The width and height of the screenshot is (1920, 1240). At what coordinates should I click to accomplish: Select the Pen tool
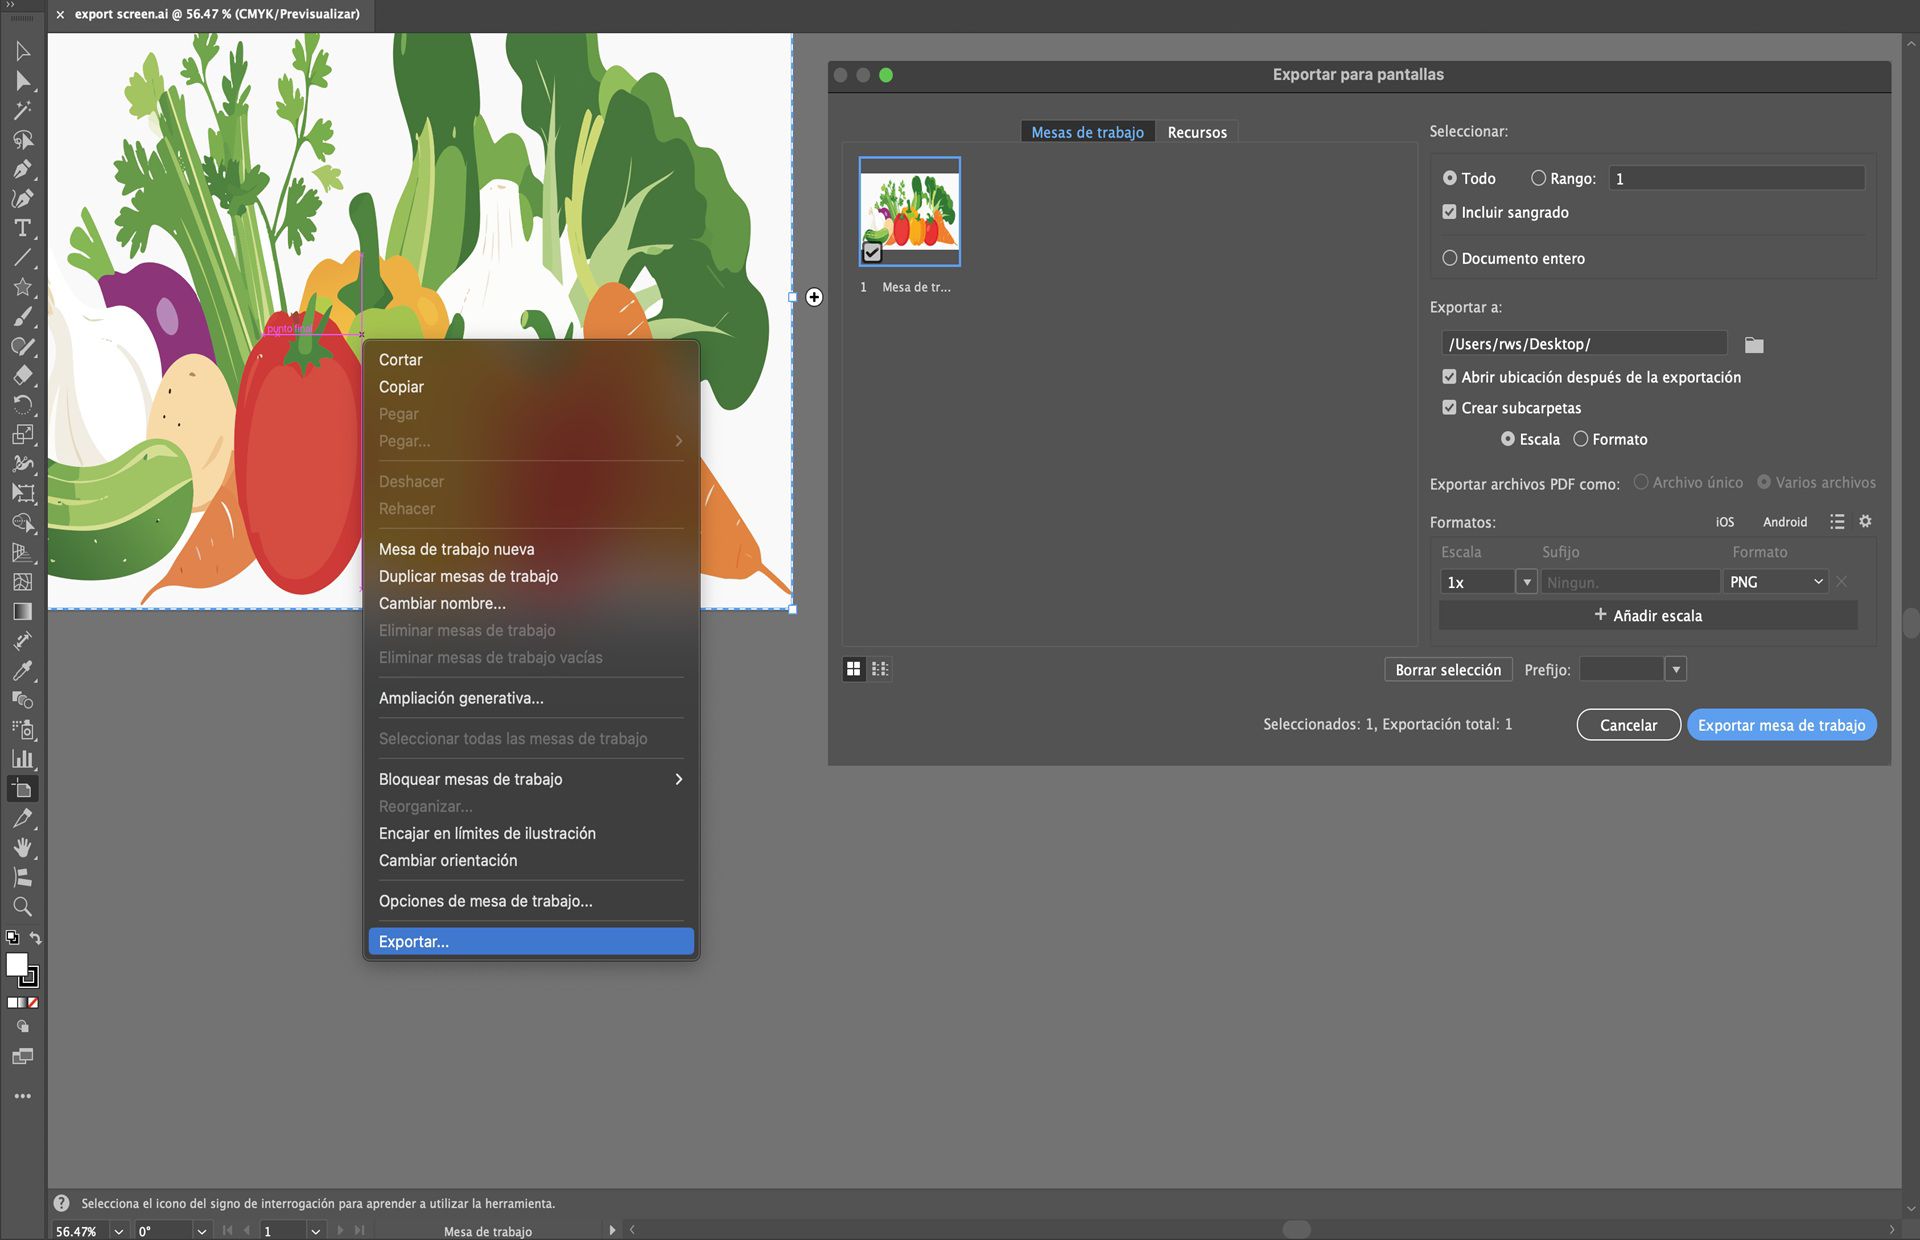23,168
